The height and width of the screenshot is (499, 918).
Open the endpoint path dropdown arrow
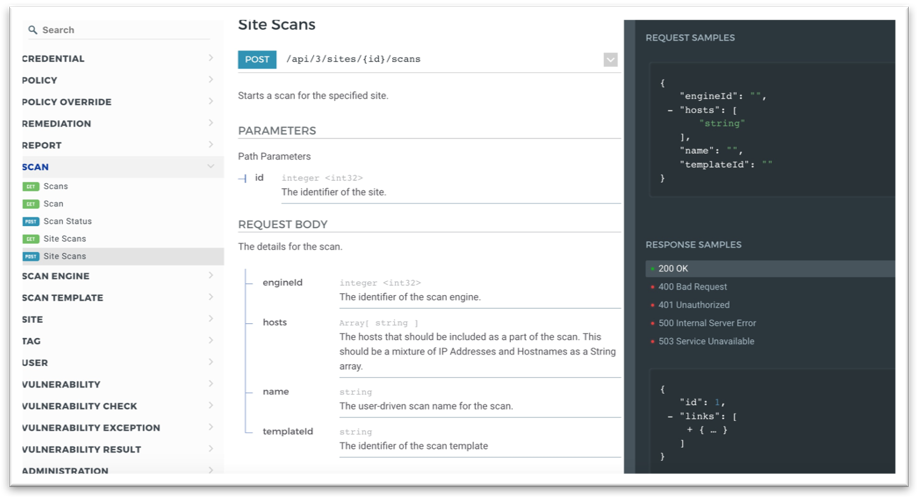click(610, 60)
